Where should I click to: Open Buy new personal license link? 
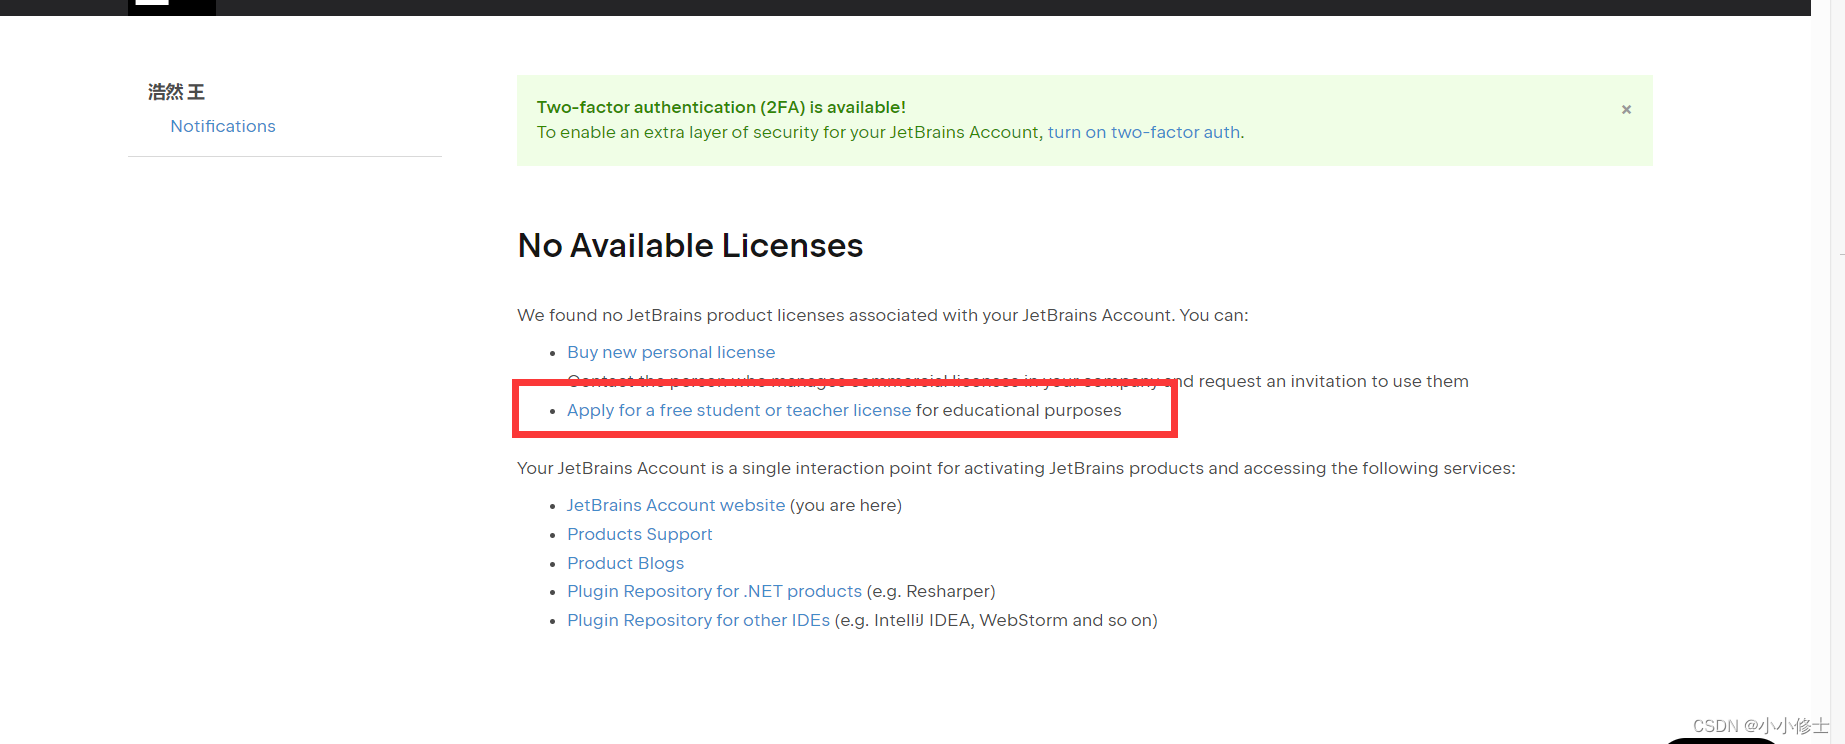coord(671,352)
